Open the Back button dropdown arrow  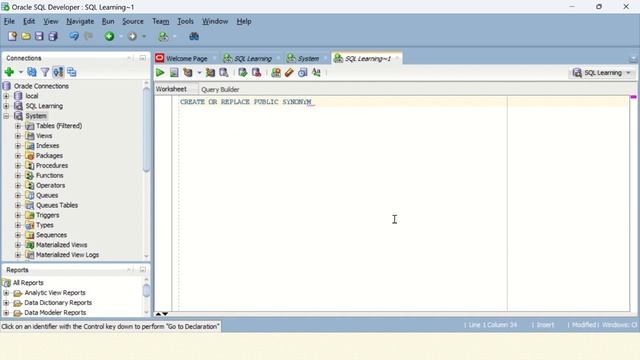(121, 36)
